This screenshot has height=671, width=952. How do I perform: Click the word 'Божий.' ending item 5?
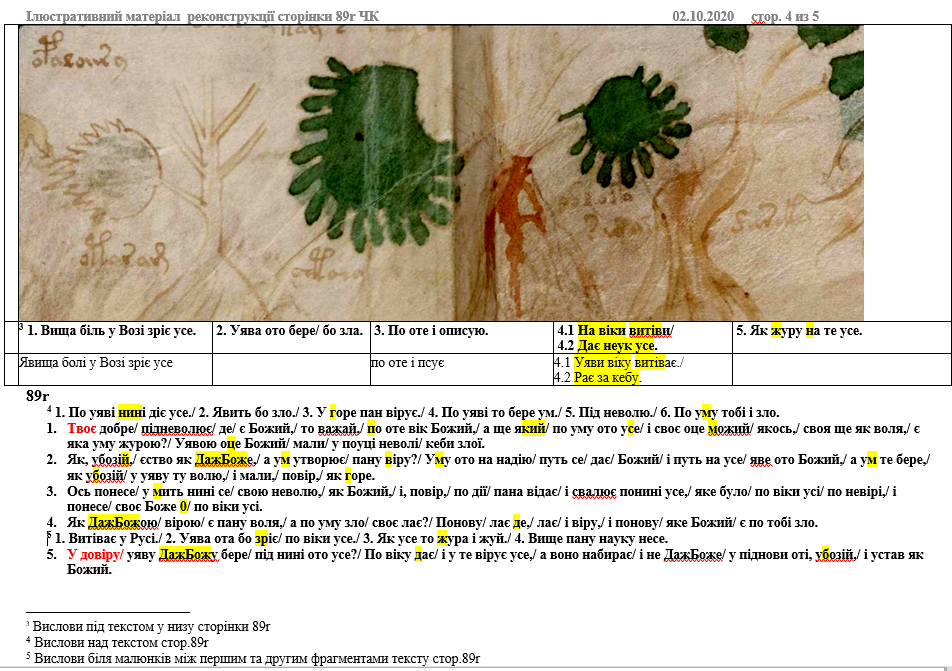[x=89, y=570]
